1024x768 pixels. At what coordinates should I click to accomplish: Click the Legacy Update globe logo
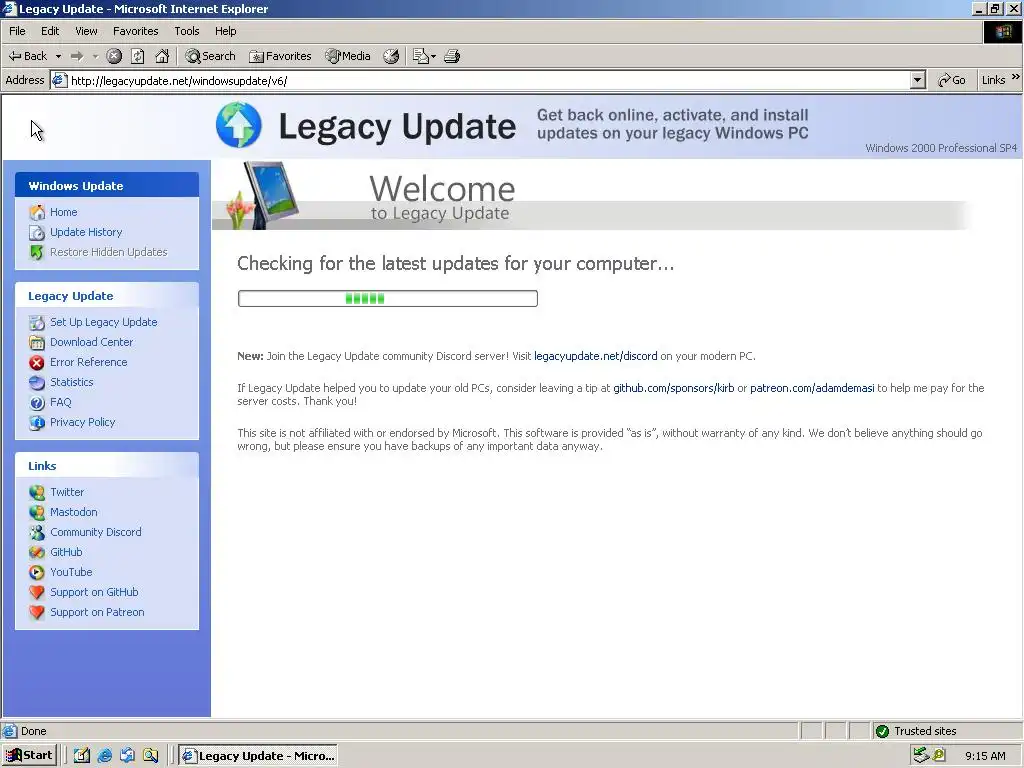coord(239,125)
